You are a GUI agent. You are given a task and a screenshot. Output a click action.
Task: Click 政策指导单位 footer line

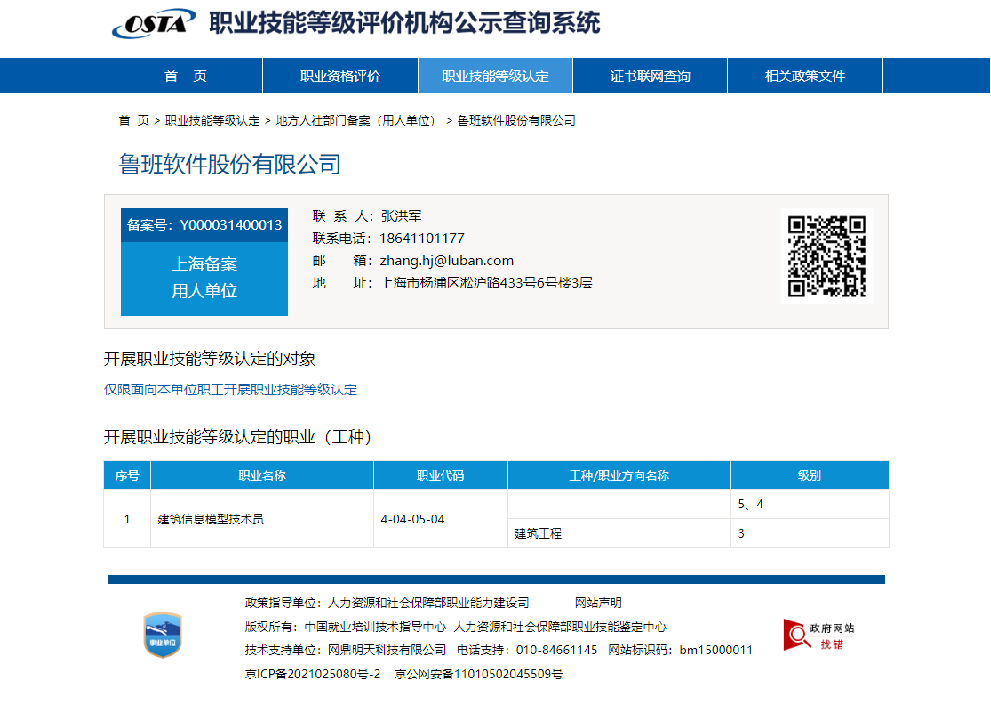387,602
